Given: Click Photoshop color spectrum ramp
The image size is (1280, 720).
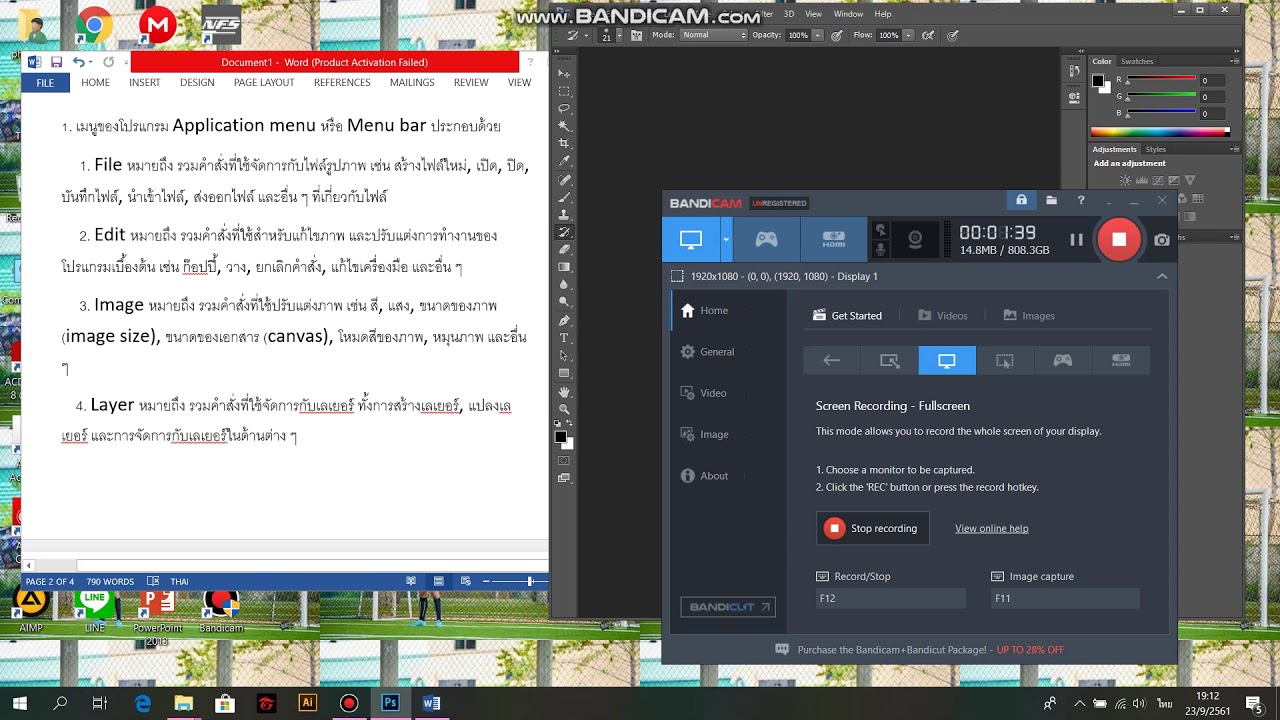Looking at the screenshot, I should 1160,131.
